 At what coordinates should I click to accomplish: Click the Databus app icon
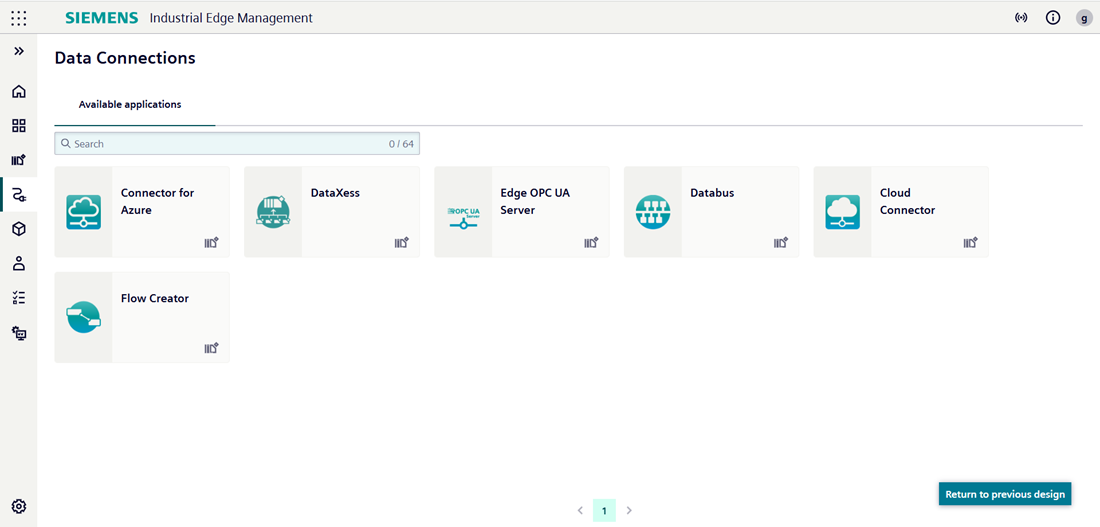(x=653, y=212)
